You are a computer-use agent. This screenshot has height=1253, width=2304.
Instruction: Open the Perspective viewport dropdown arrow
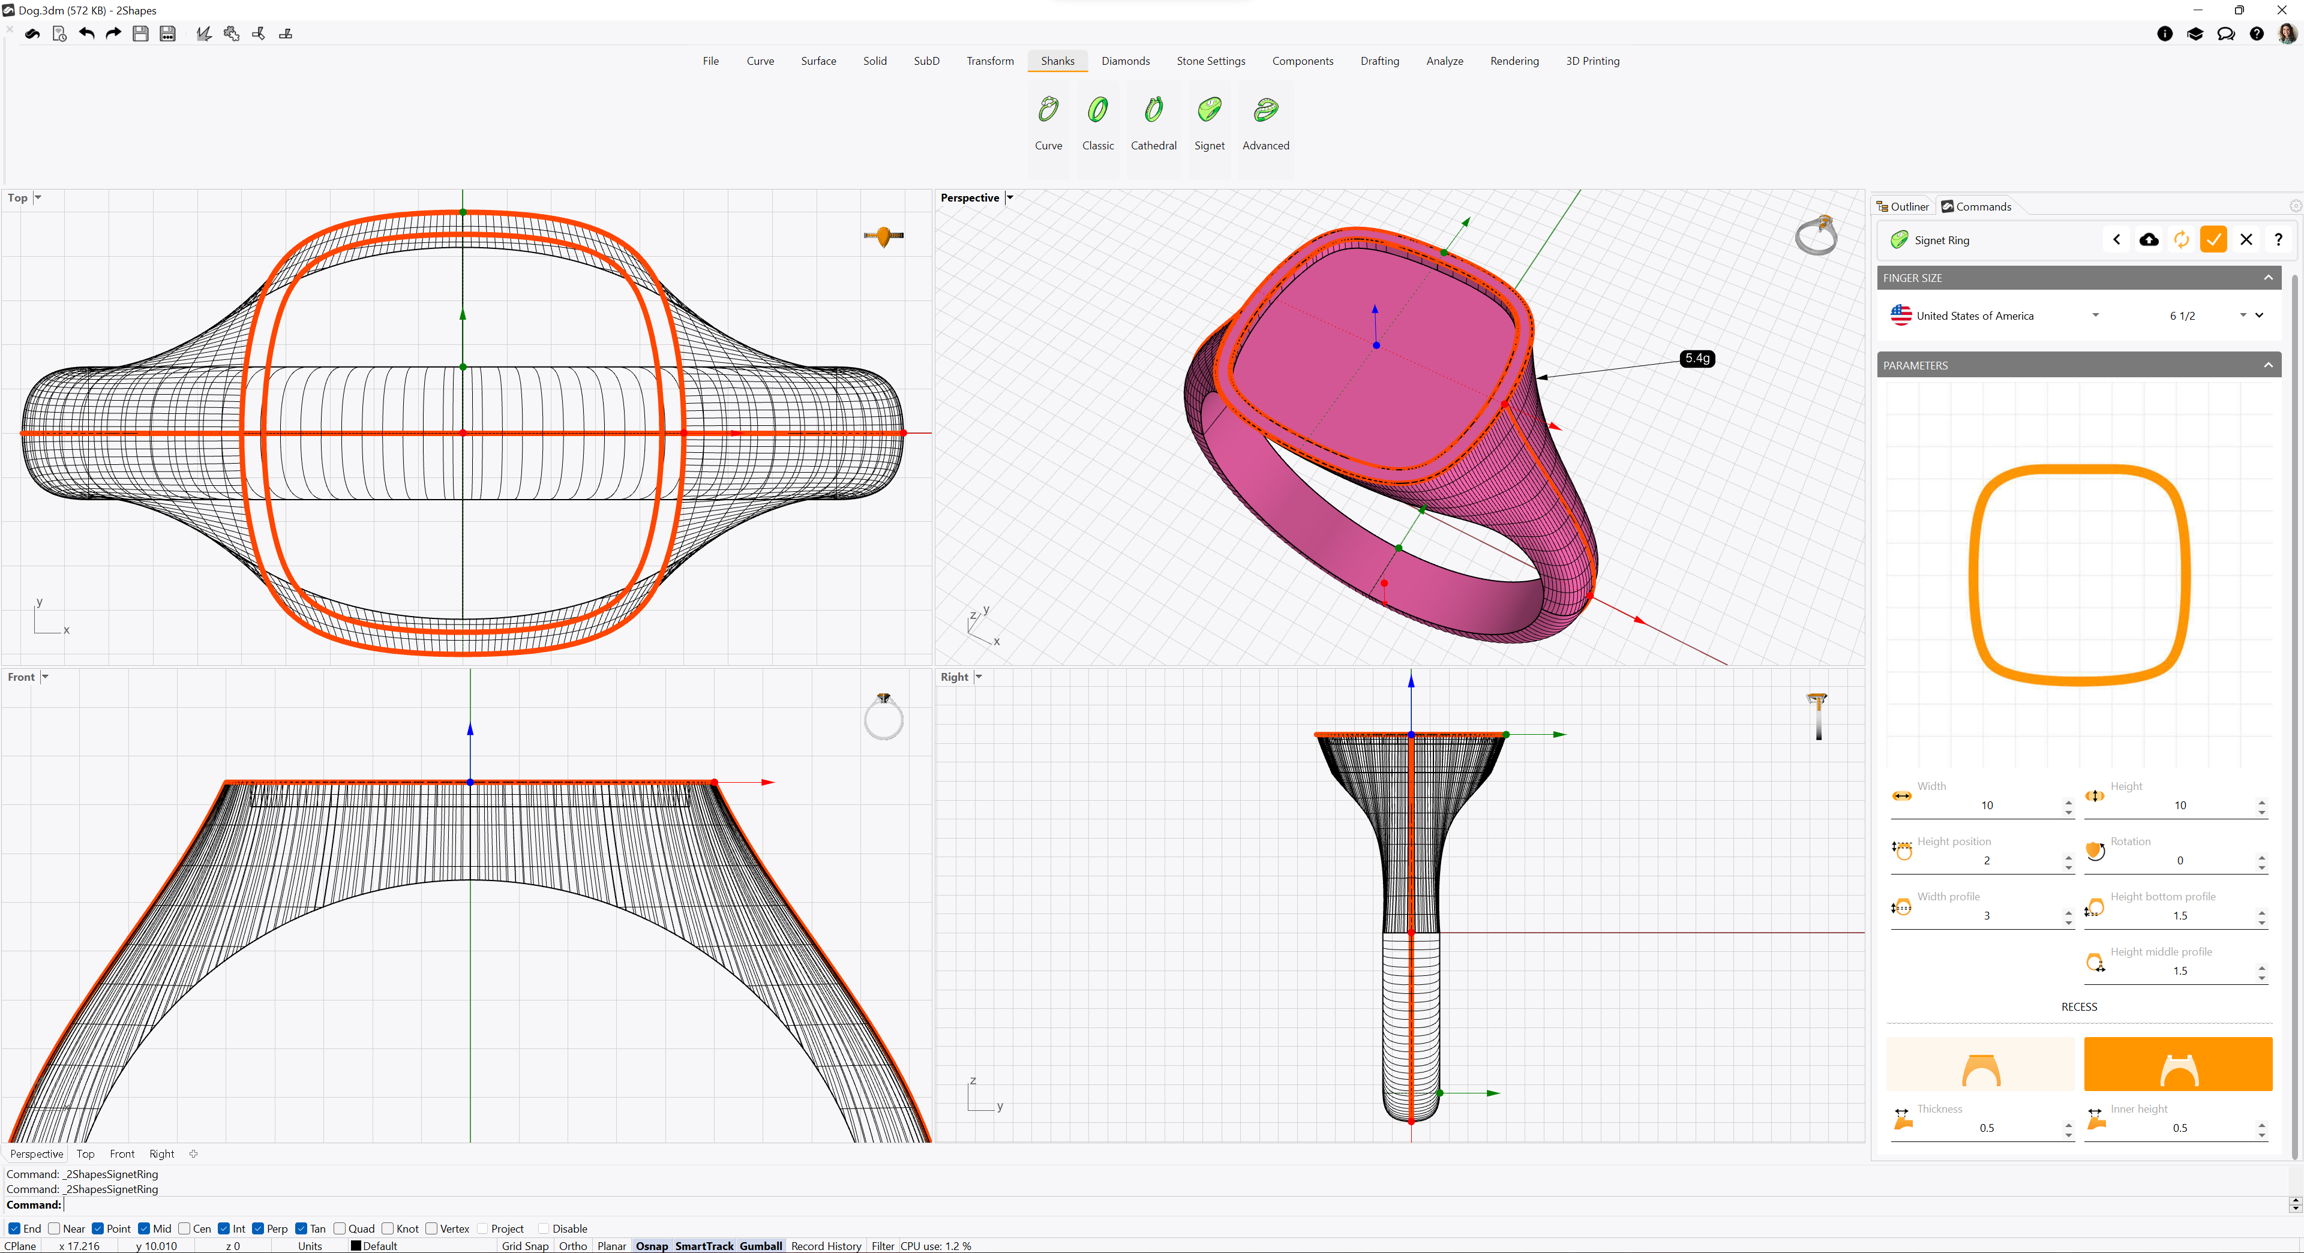pos(1010,198)
